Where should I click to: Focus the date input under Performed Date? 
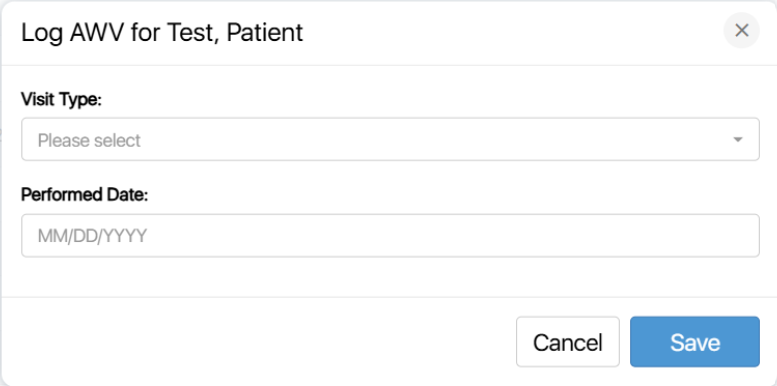(x=390, y=235)
